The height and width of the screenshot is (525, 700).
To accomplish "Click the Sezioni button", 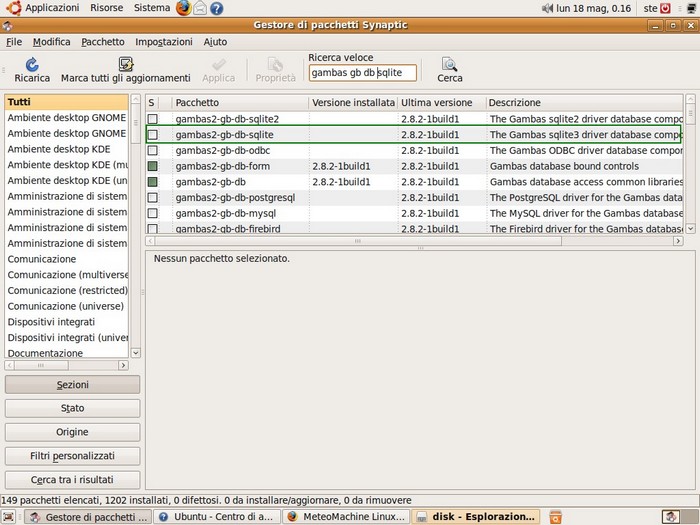I will (x=72, y=384).
